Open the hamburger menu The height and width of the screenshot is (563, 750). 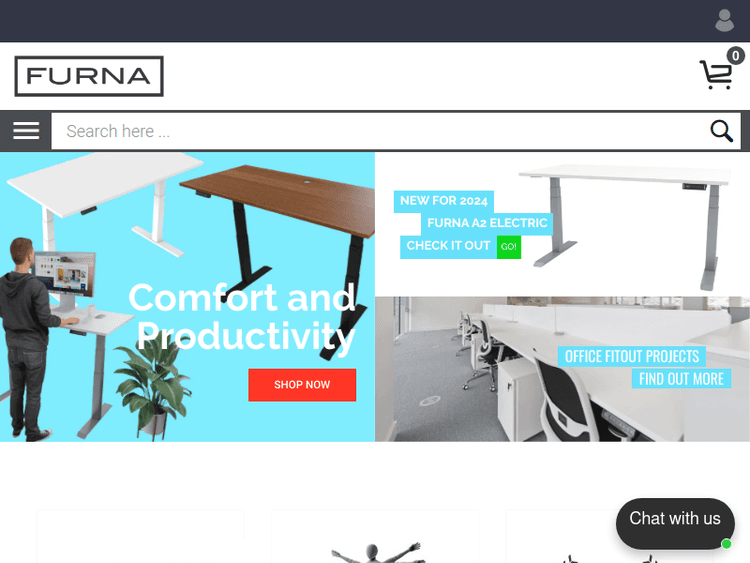(26, 131)
